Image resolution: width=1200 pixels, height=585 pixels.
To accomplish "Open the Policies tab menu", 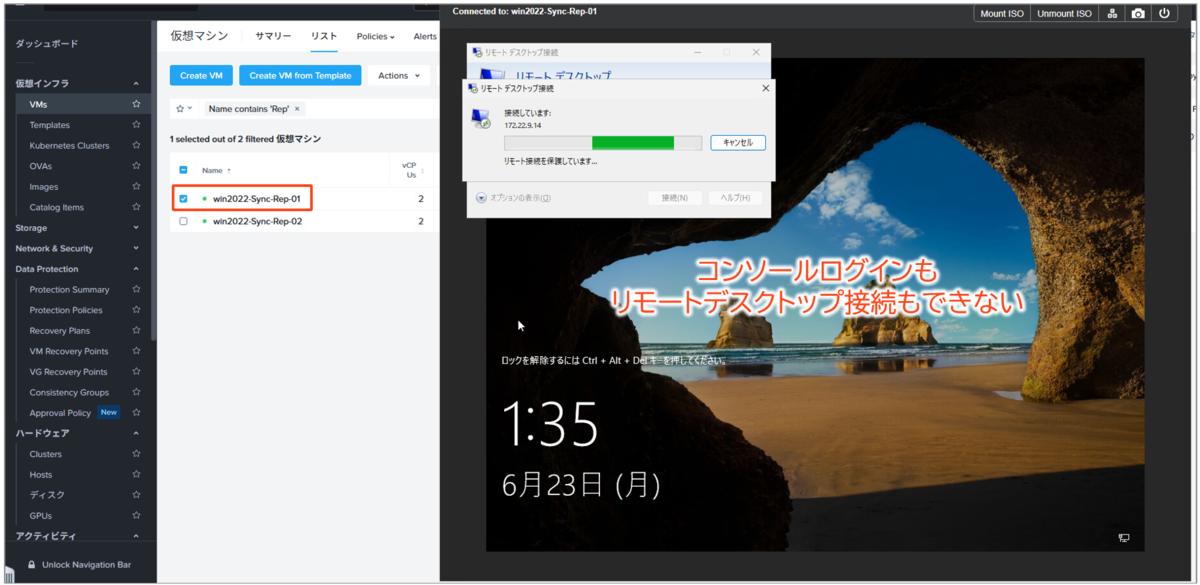I will [375, 36].
